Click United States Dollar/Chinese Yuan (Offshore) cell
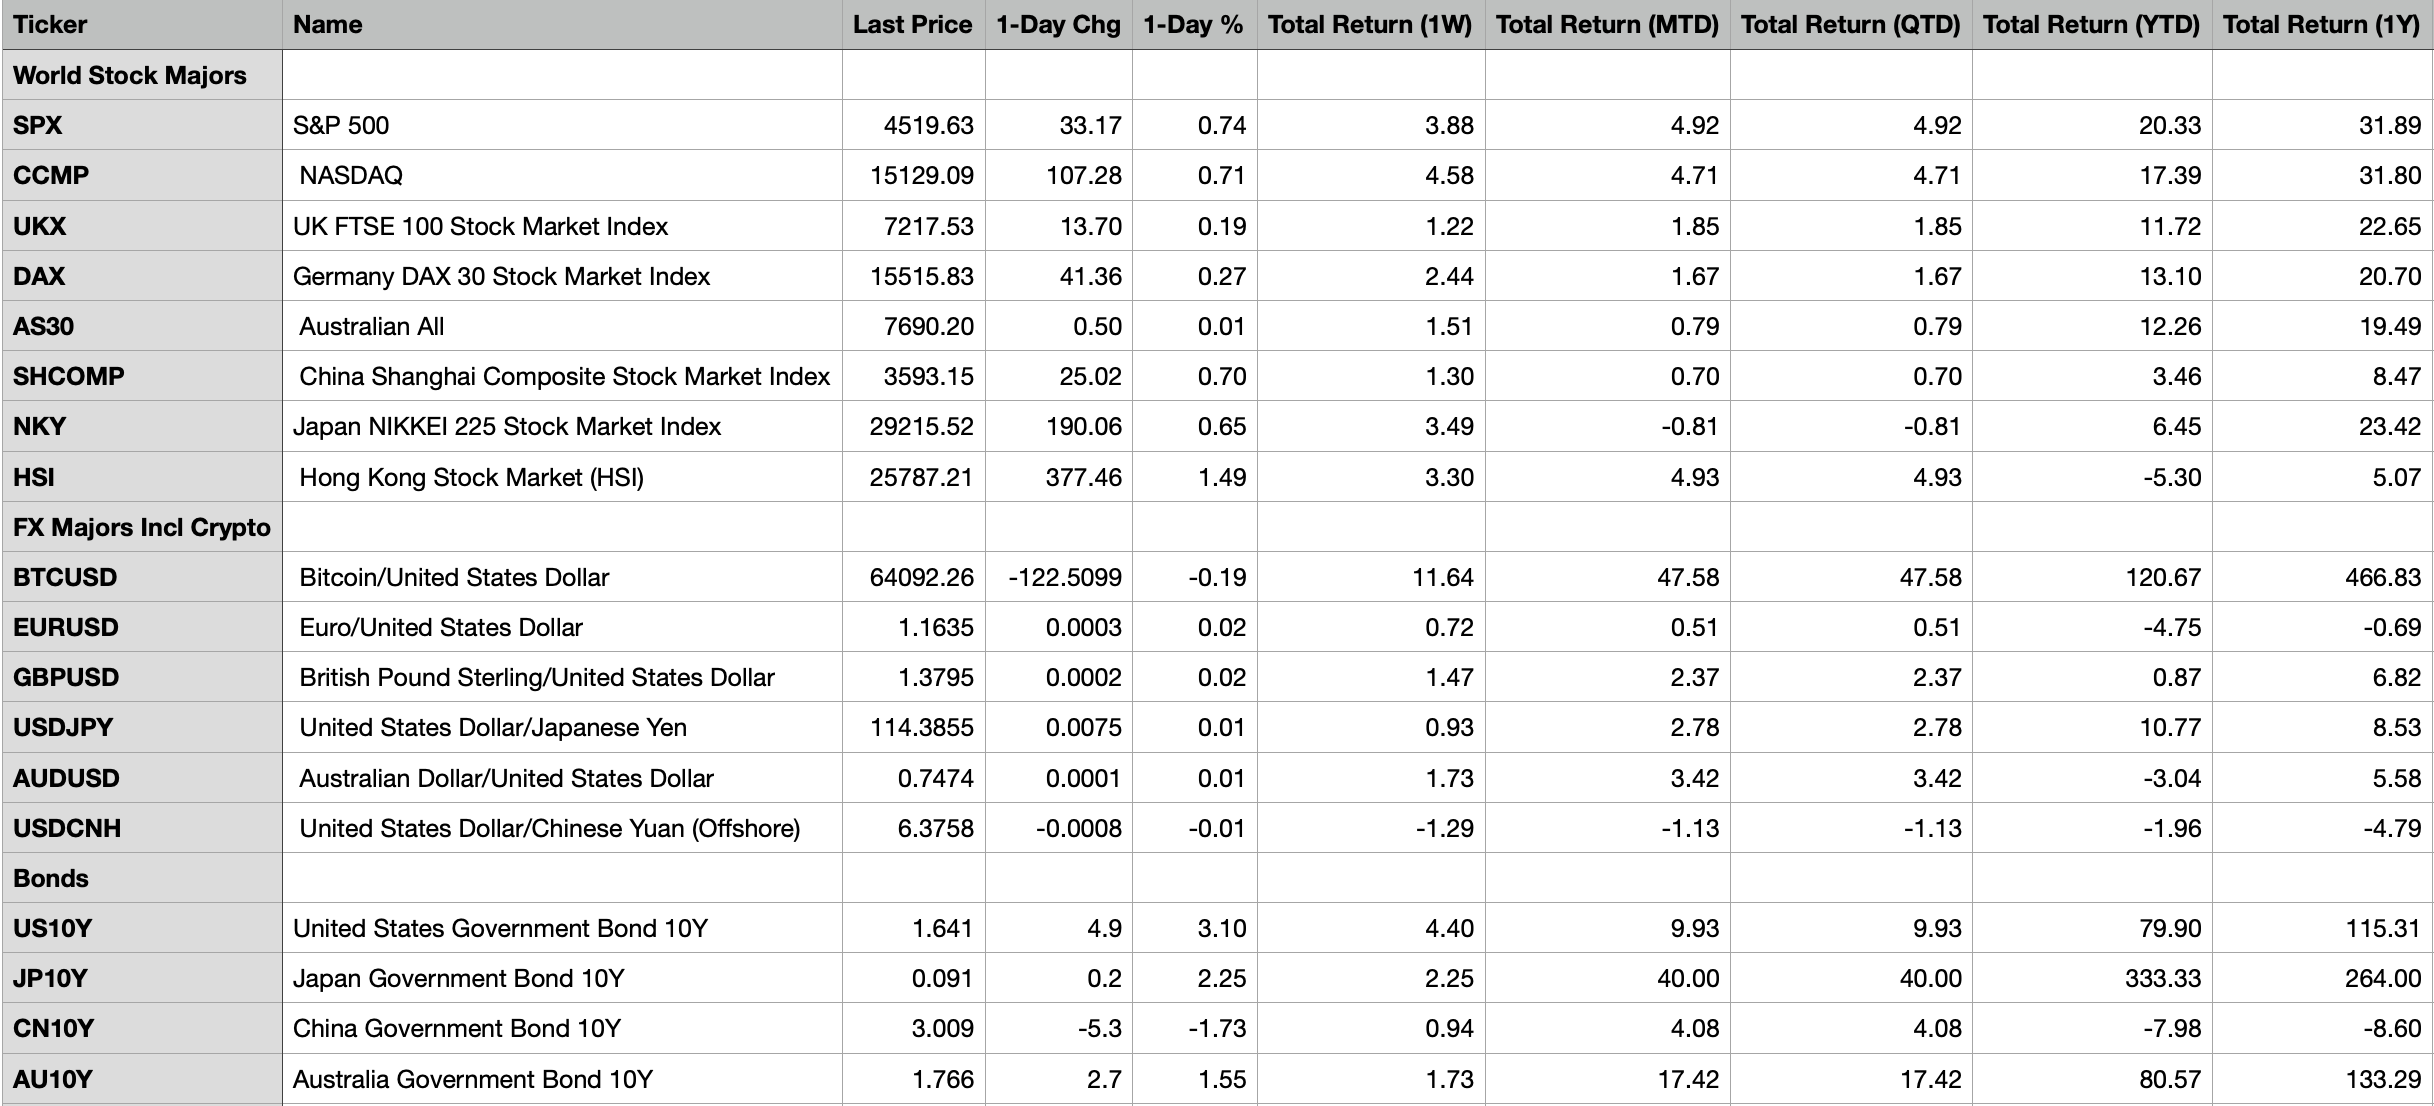The width and height of the screenshot is (2434, 1106). (562, 828)
